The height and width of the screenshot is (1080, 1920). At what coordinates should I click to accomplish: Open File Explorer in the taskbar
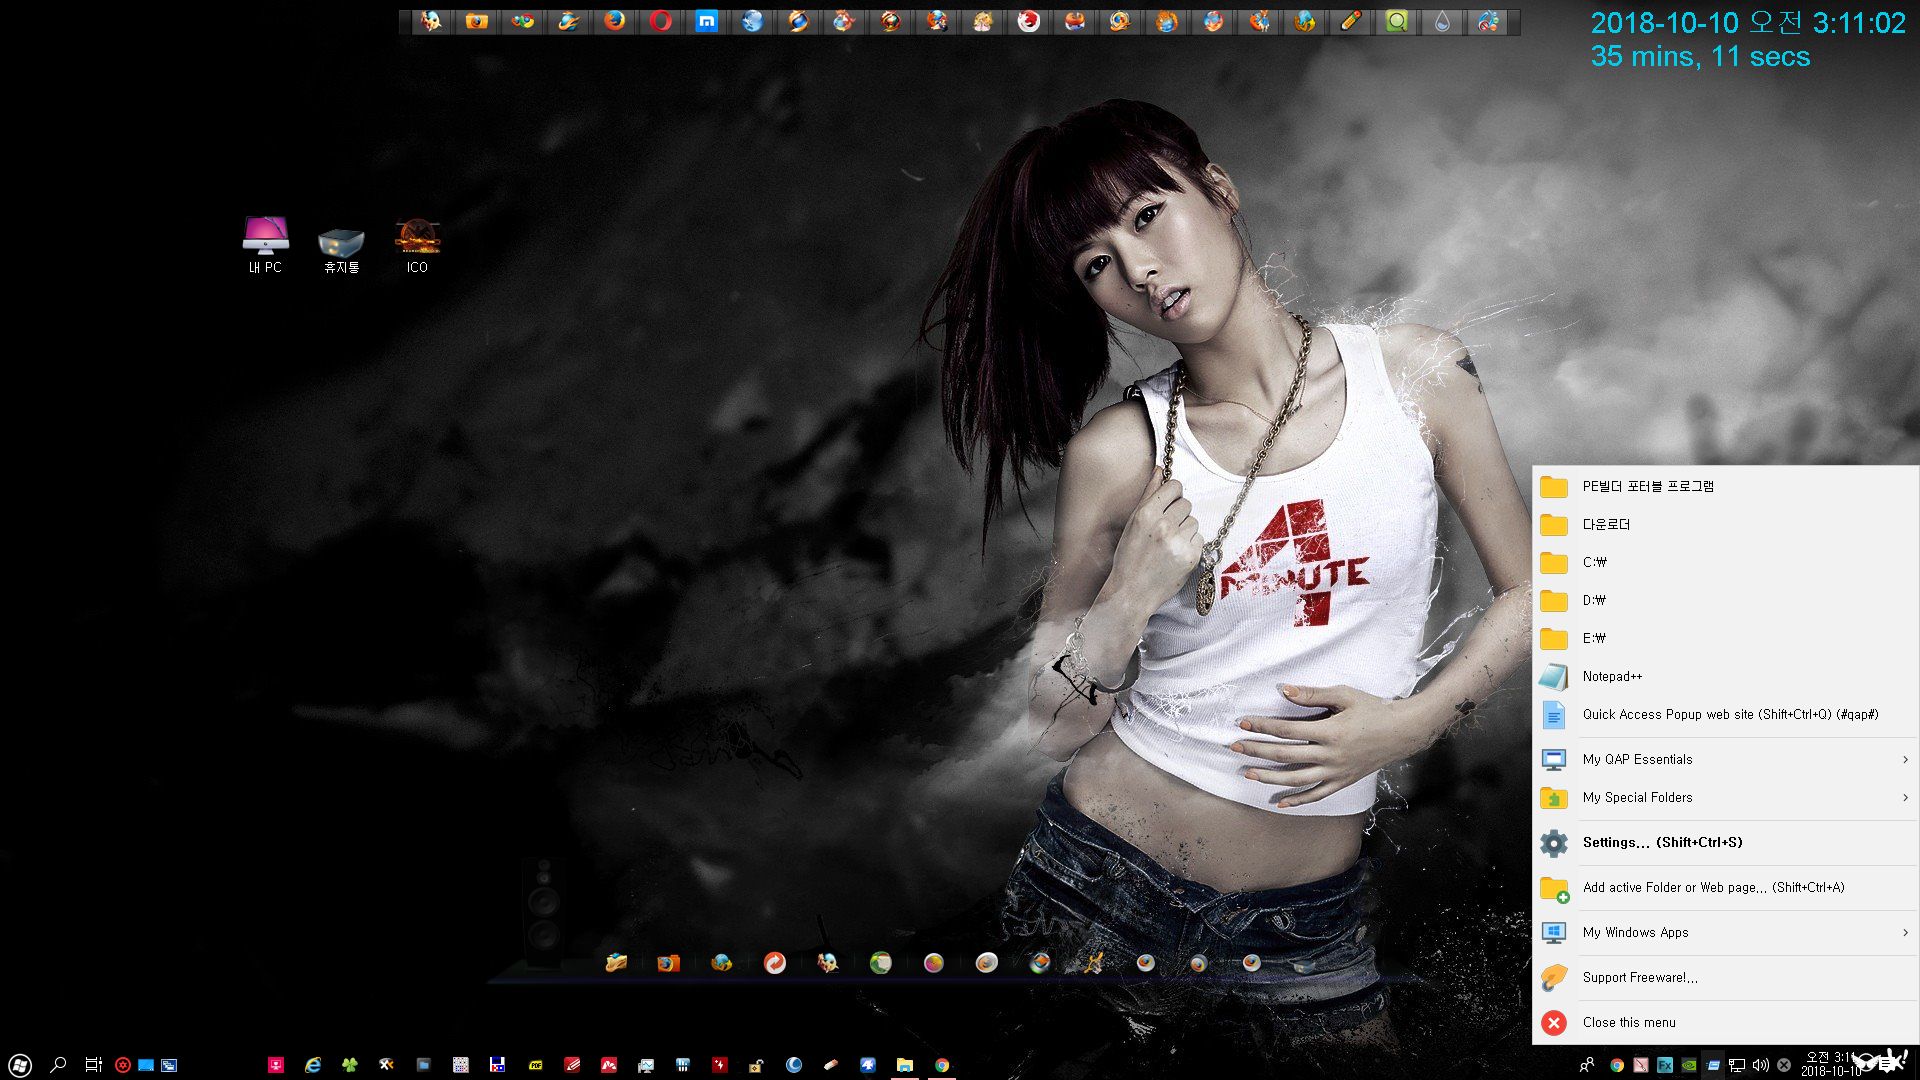pyautogui.click(x=905, y=1065)
